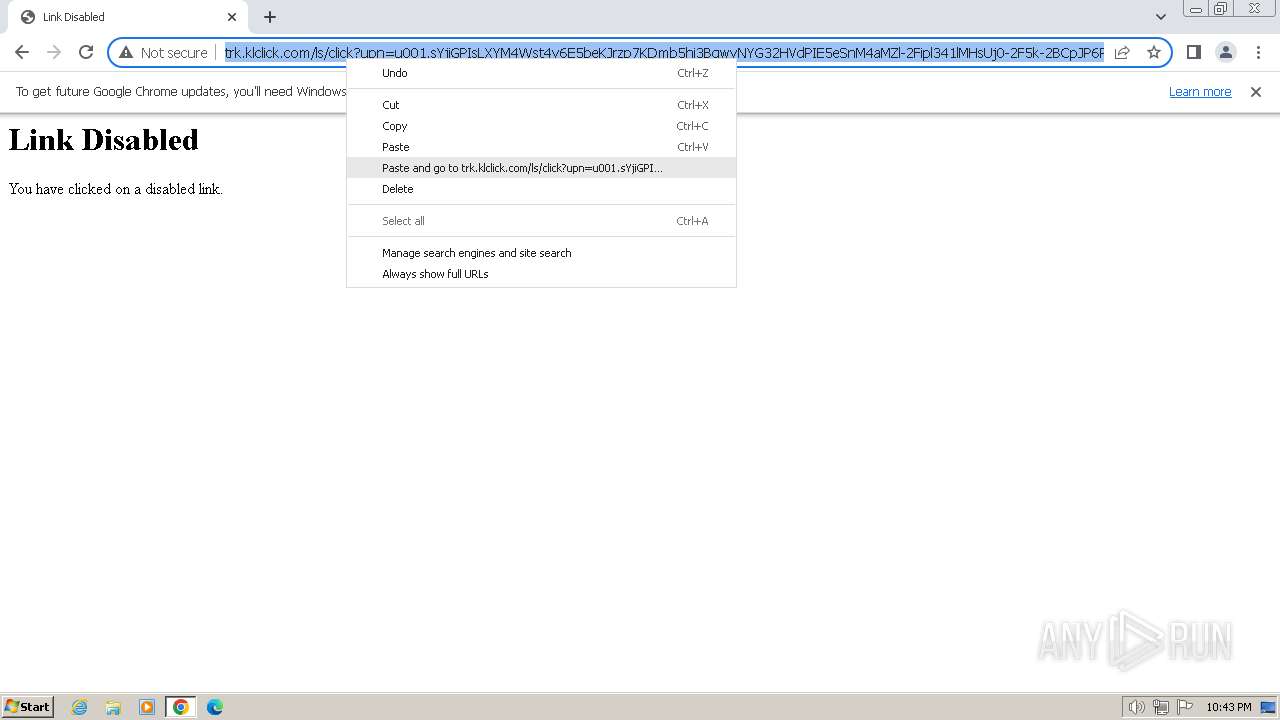This screenshot has width=1280, height=720.
Task: Close the Link Disabled tab
Action: click(232, 17)
